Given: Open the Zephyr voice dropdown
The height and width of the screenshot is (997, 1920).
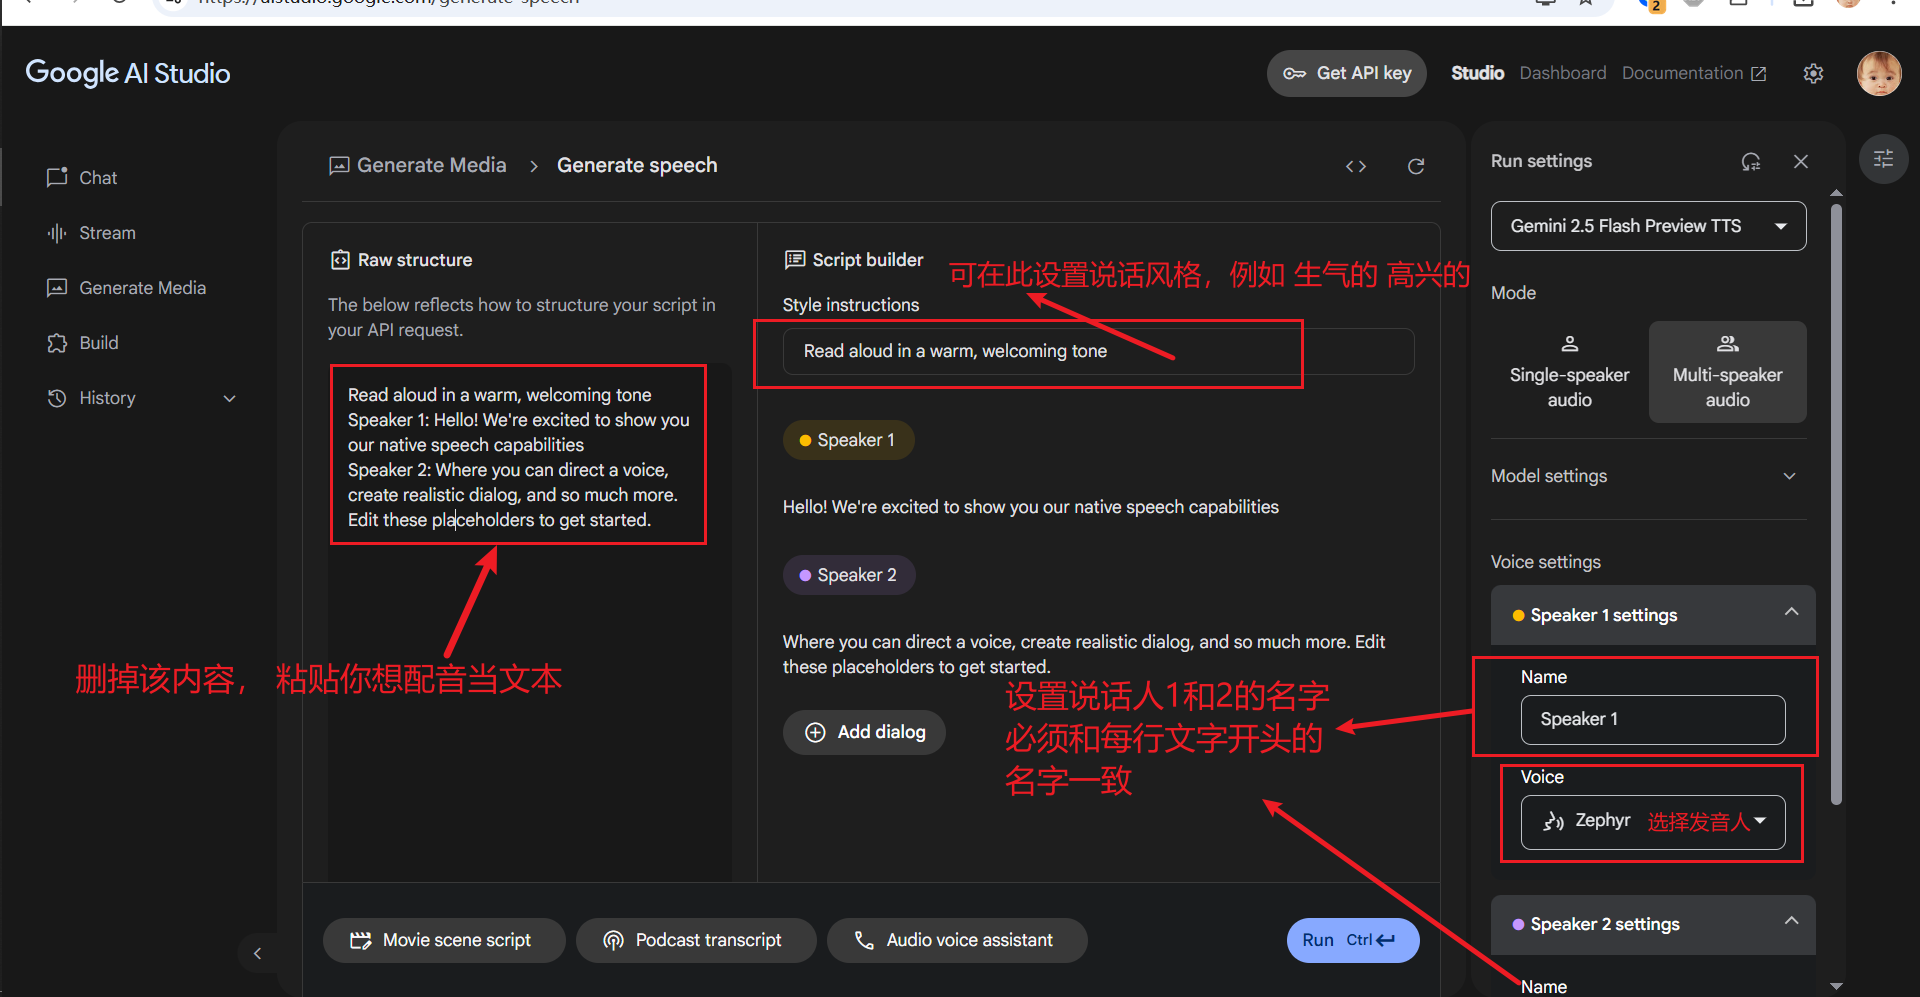Looking at the screenshot, I should point(1653,822).
